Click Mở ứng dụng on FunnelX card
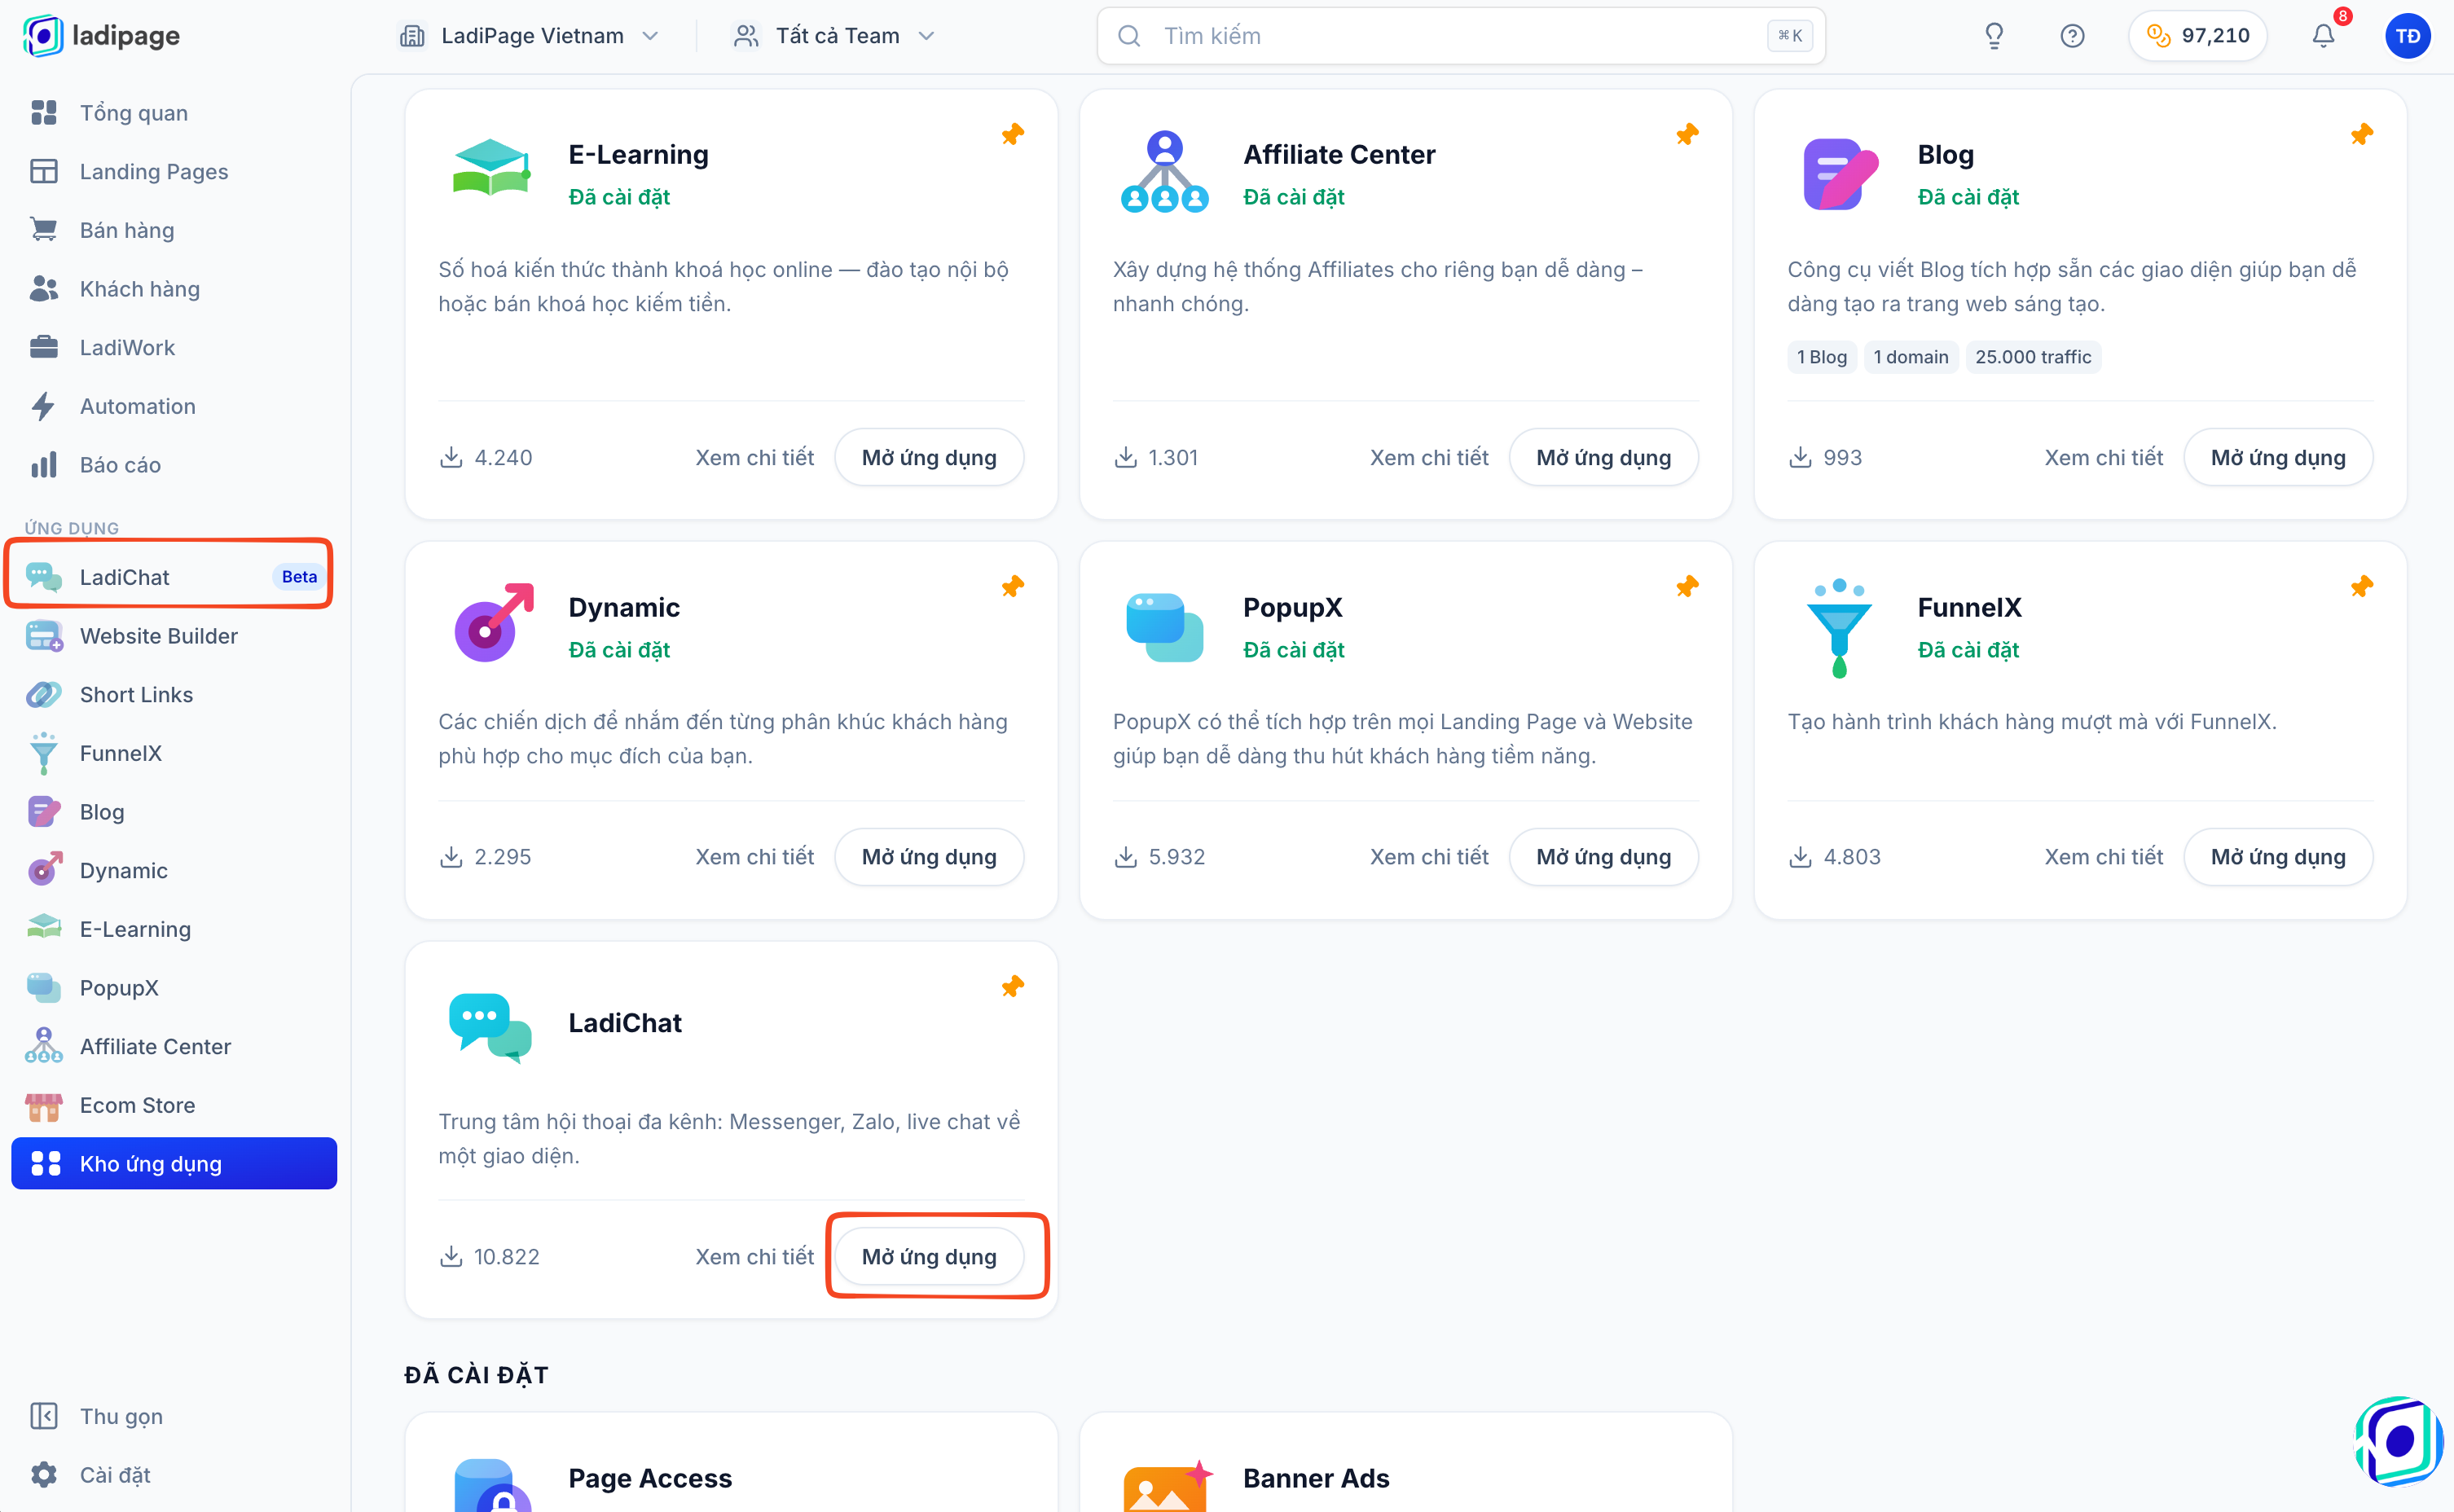The image size is (2454, 1512). click(2278, 857)
